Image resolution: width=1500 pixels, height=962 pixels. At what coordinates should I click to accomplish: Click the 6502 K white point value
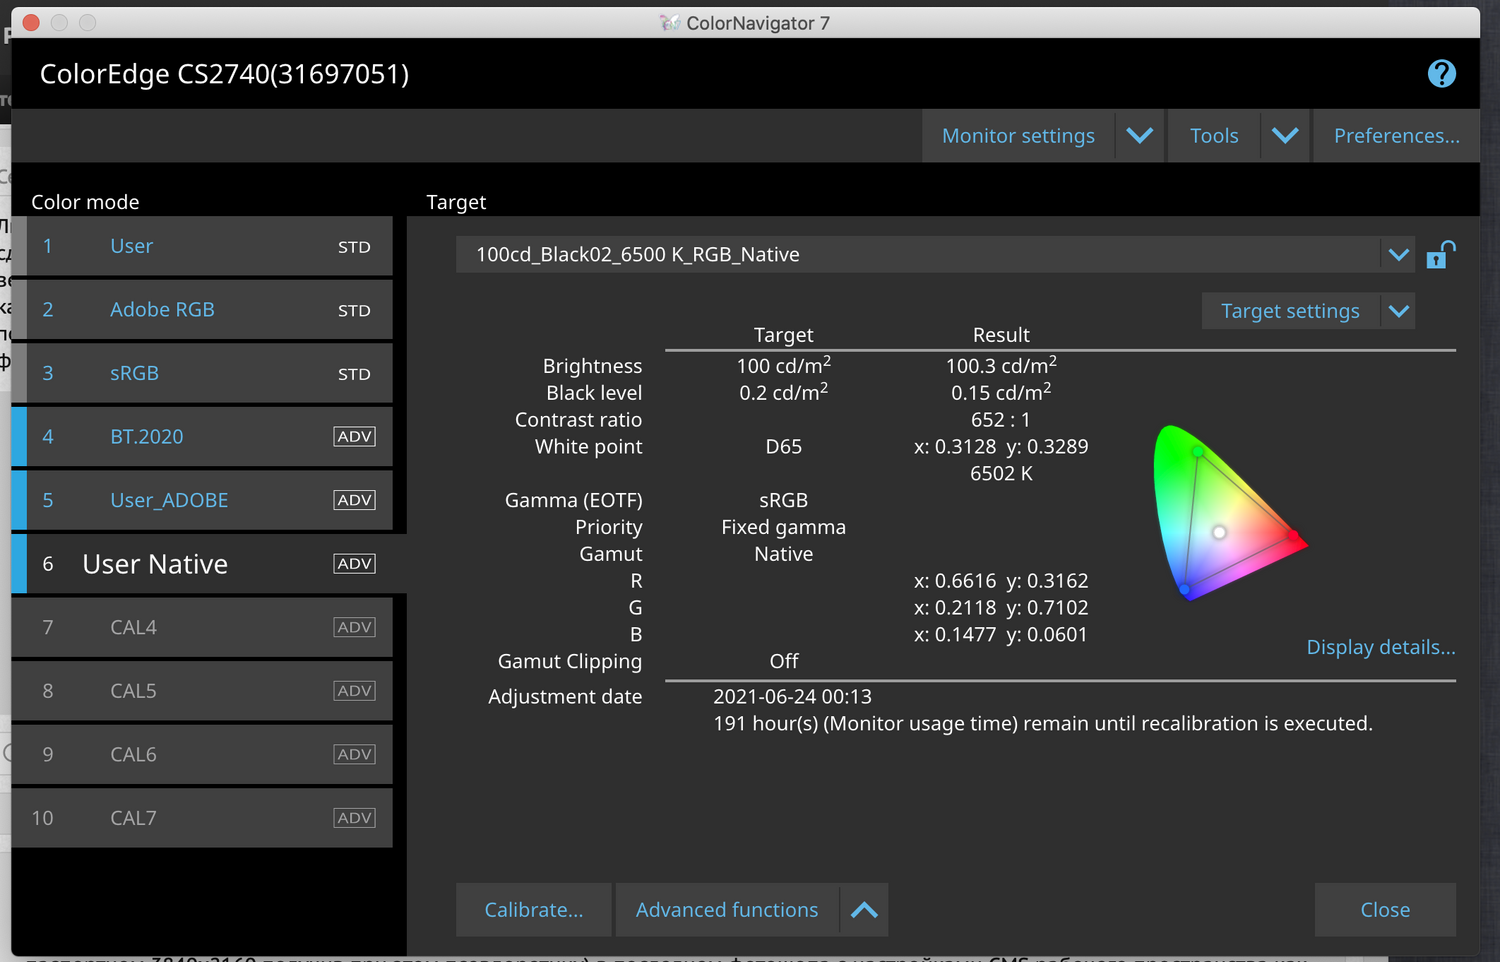(1001, 474)
